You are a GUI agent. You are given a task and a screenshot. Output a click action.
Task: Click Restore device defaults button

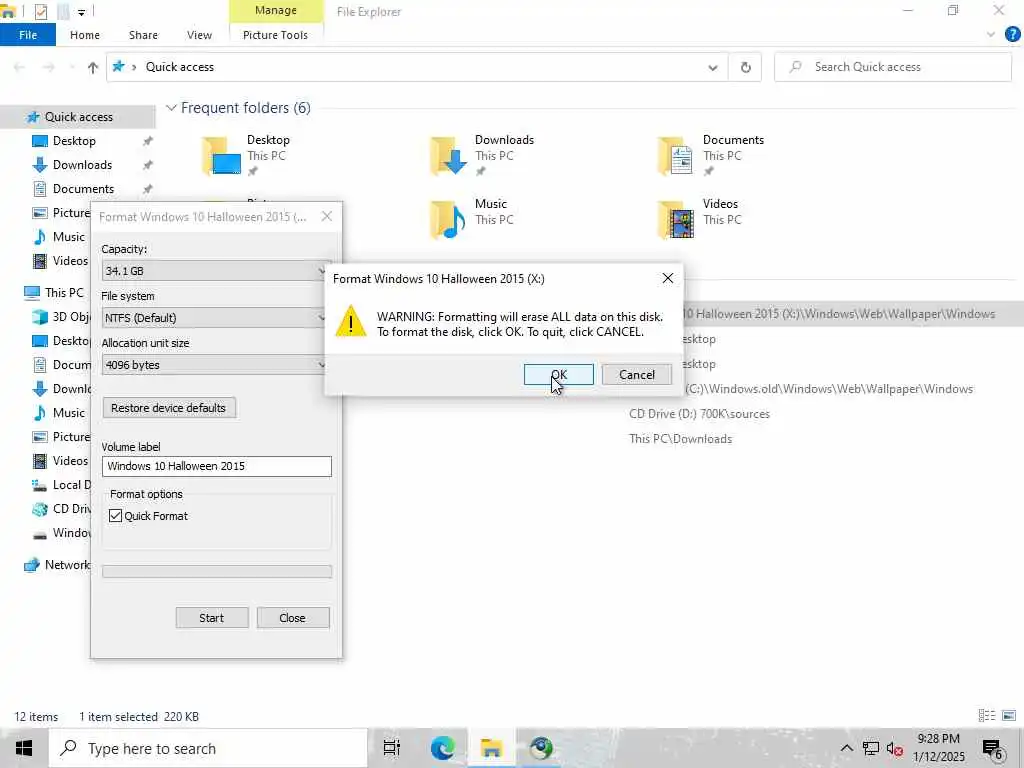(x=168, y=408)
